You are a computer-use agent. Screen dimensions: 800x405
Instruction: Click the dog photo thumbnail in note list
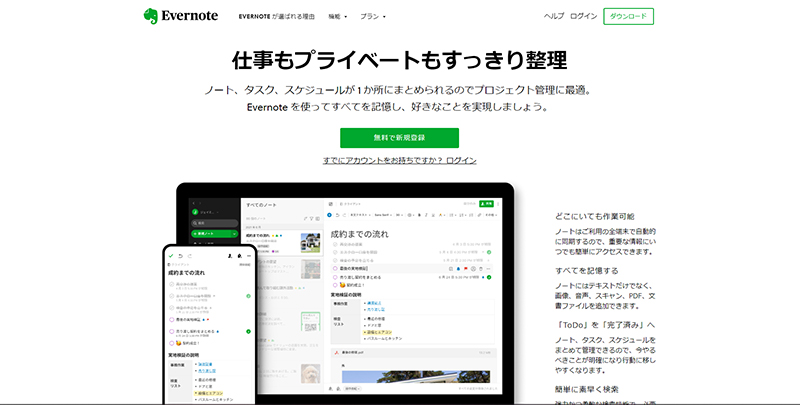(311, 373)
